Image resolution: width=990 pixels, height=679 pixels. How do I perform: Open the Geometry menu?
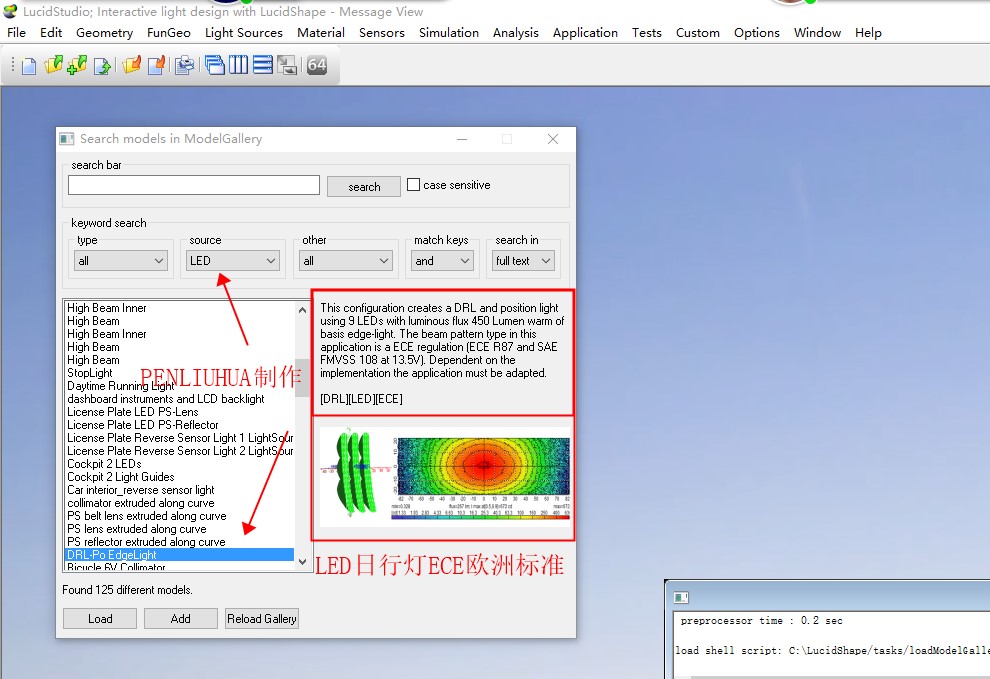pos(104,33)
